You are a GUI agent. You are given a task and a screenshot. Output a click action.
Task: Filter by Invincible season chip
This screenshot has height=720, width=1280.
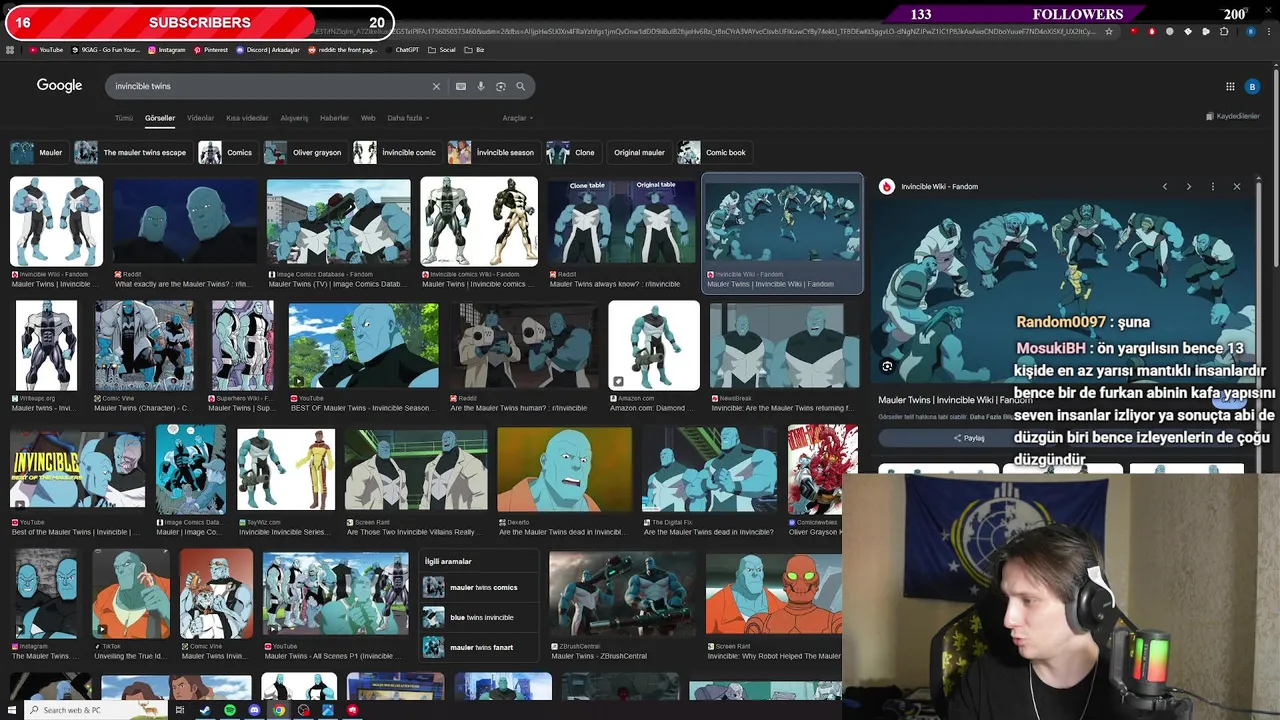[492, 152]
